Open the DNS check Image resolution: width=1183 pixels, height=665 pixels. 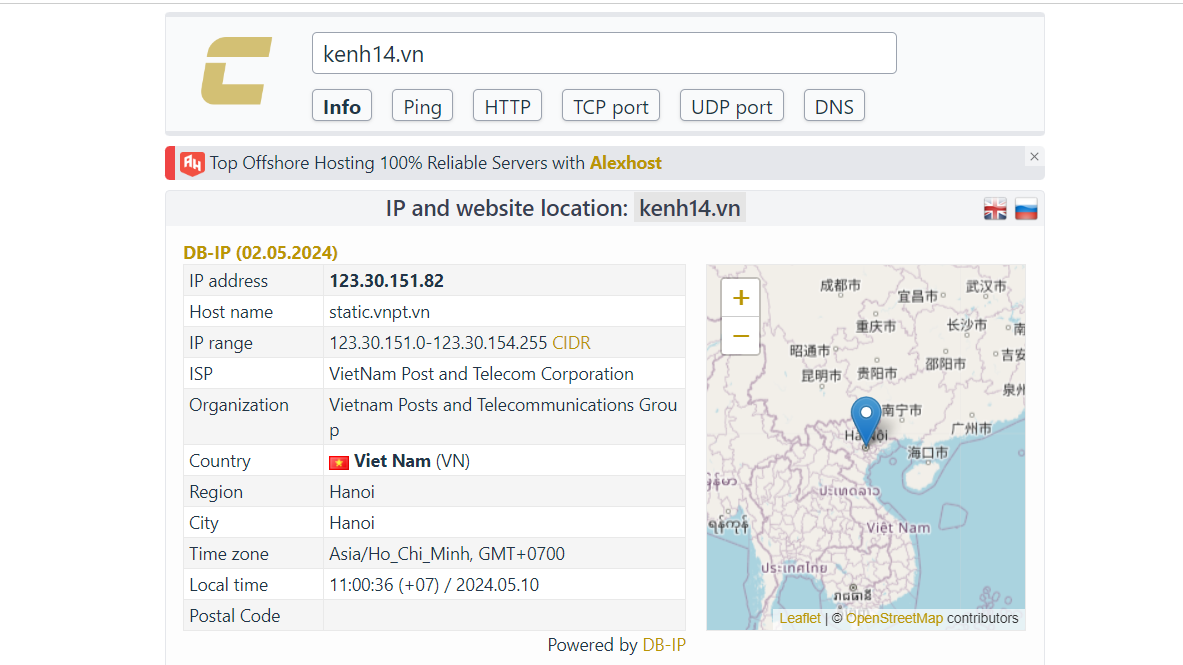point(833,105)
